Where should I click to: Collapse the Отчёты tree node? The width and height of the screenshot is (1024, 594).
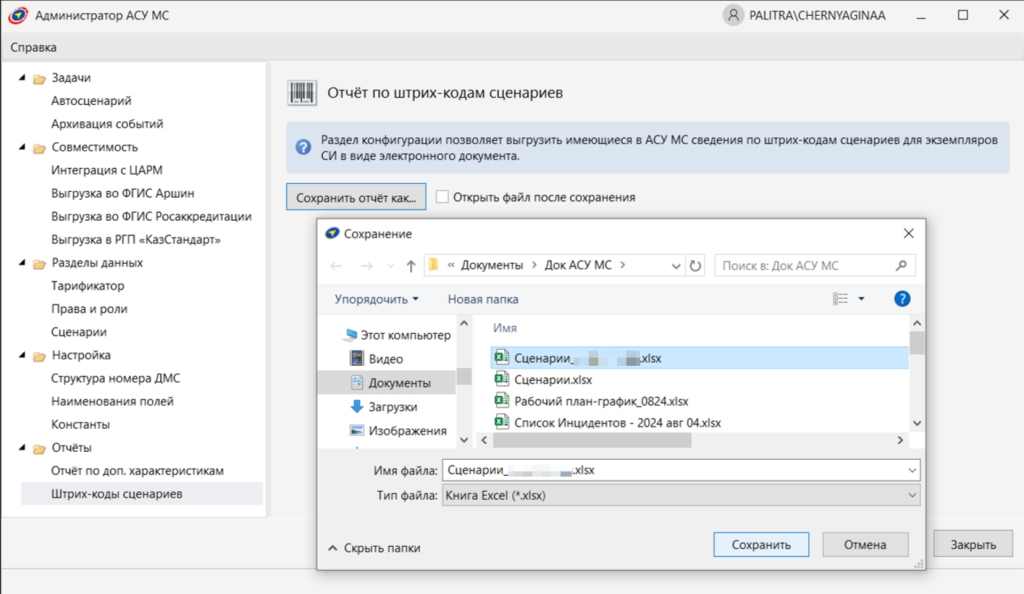(x=22, y=448)
